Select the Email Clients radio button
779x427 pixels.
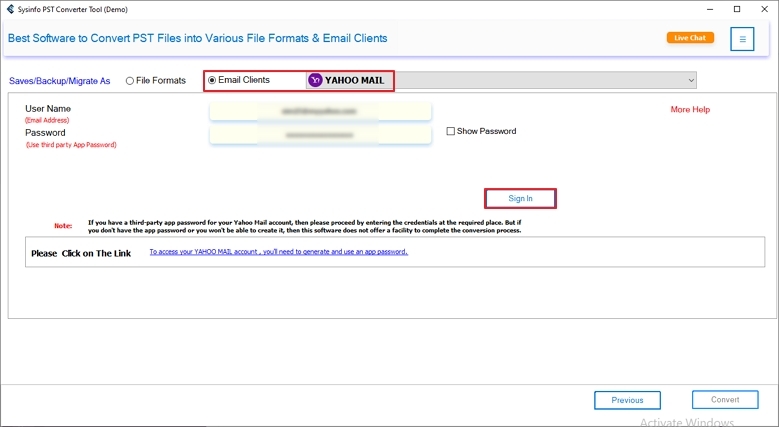pyautogui.click(x=212, y=80)
